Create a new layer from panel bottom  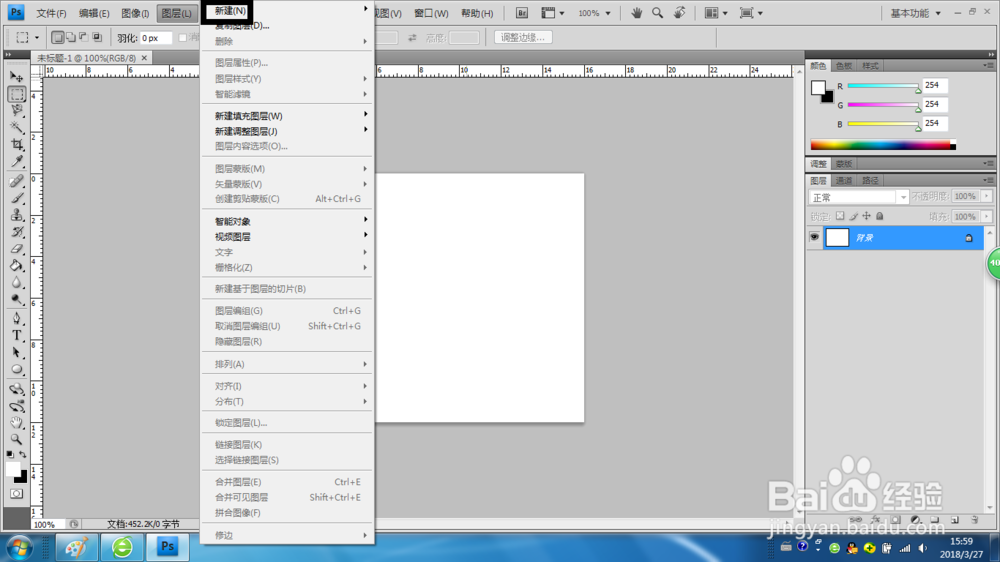pos(955,520)
